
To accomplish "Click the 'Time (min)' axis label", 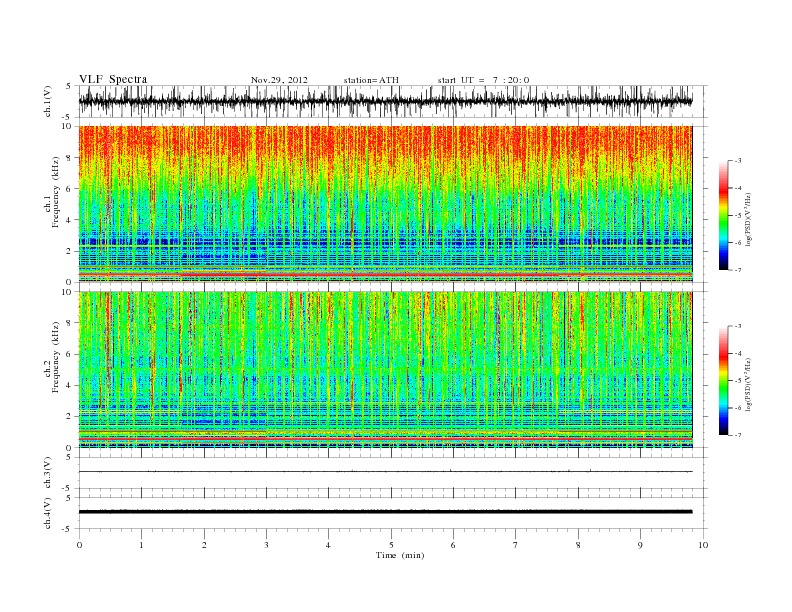I will click(x=400, y=555).
